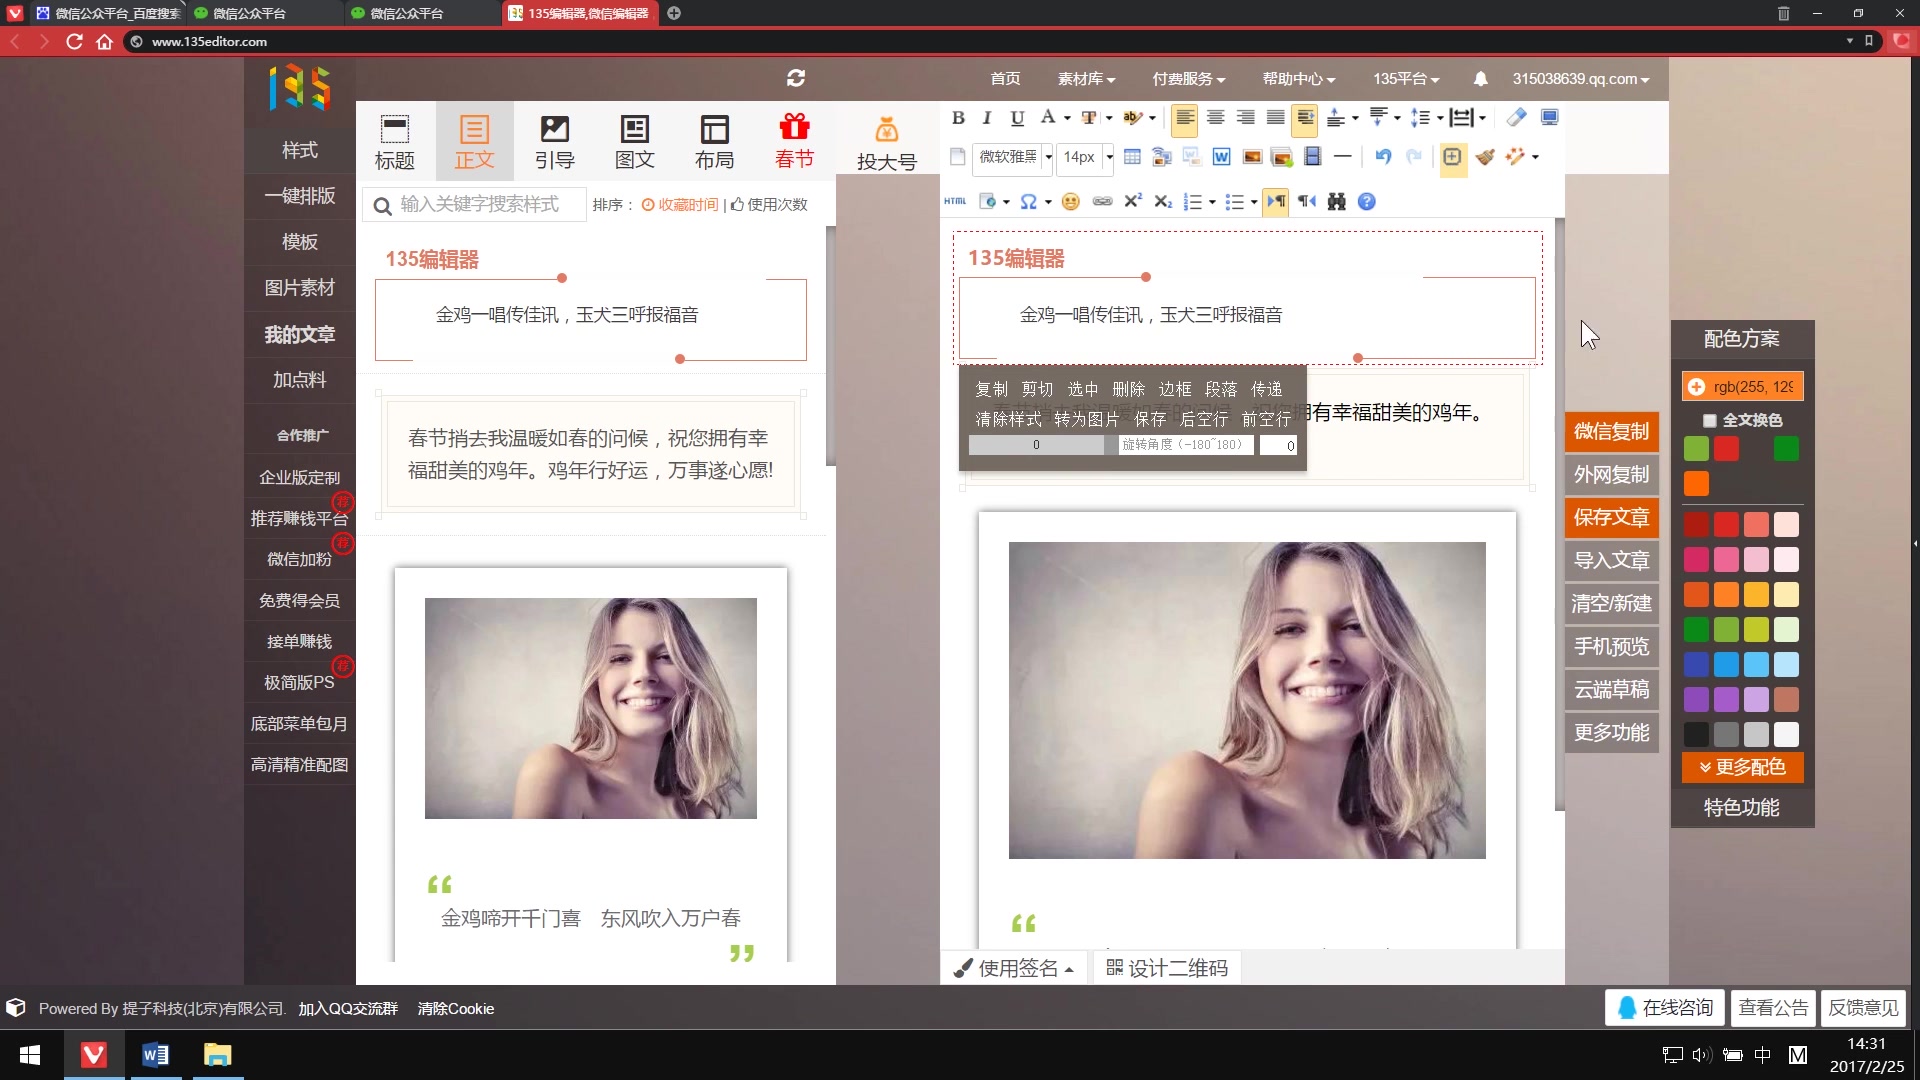
Task: Expand ordered list dropdown arrow
Action: tap(1212, 202)
